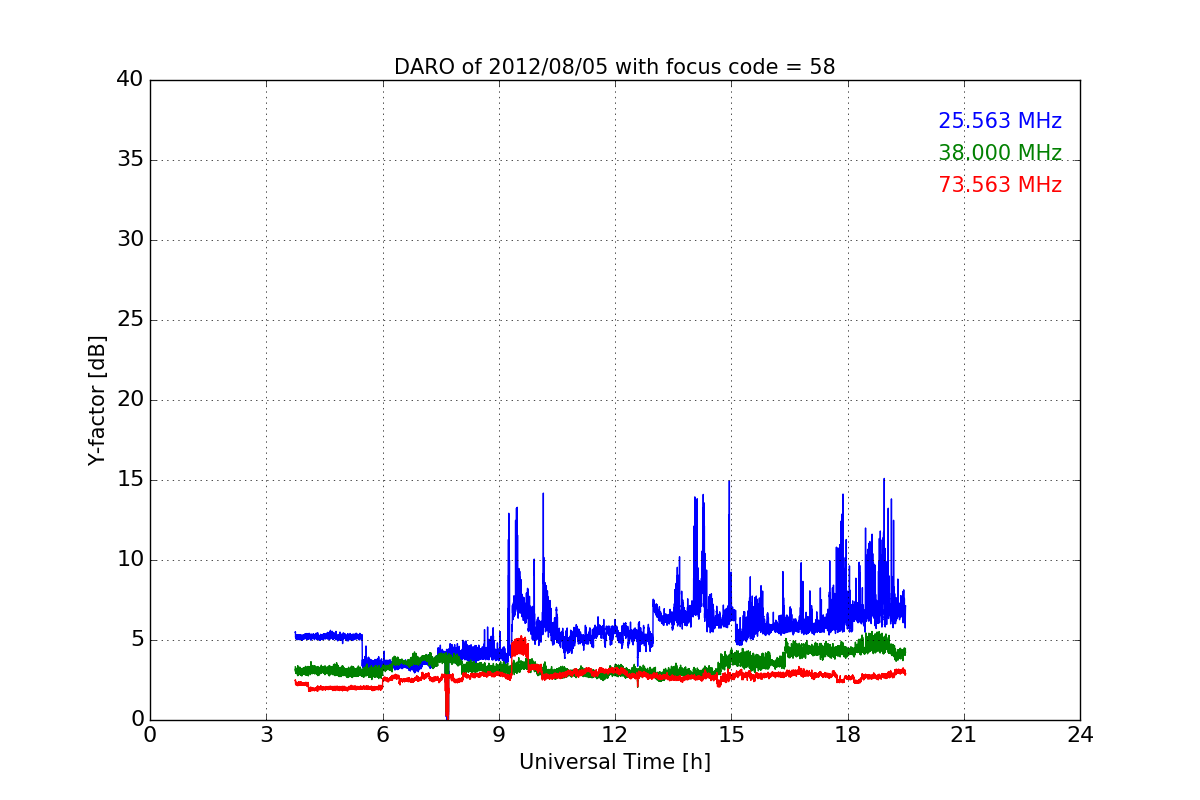Screen dimensions: 1200x800
Task: Click the y-axis tick label 15
Action: (x=130, y=480)
